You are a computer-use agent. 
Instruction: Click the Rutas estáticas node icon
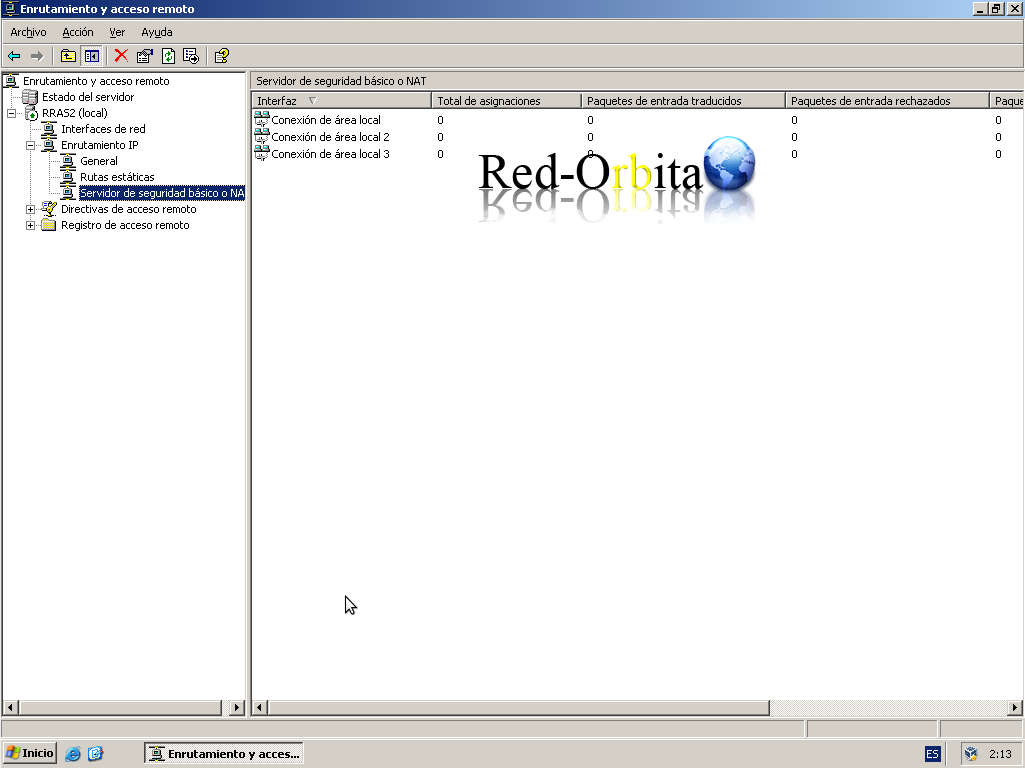click(68, 177)
